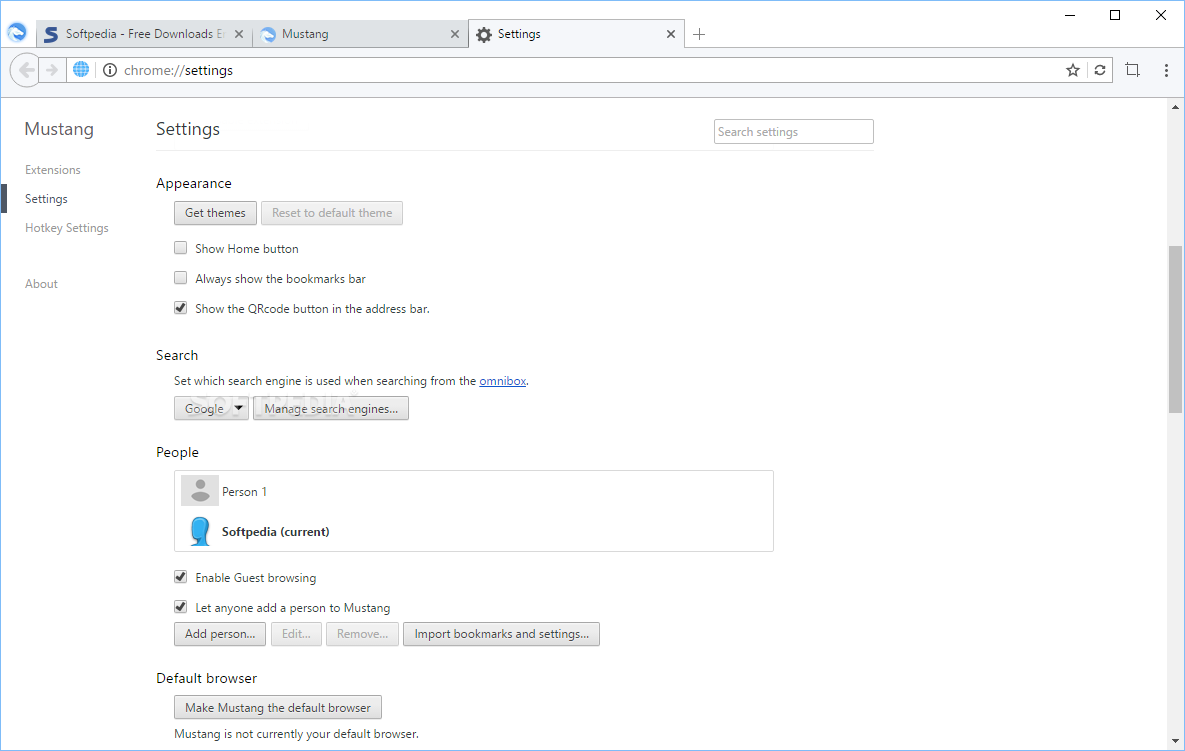Image resolution: width=1185 pixels, height=751 pixels.
Task: Click the Softpedia tab favicon
Action: [51, 35]
